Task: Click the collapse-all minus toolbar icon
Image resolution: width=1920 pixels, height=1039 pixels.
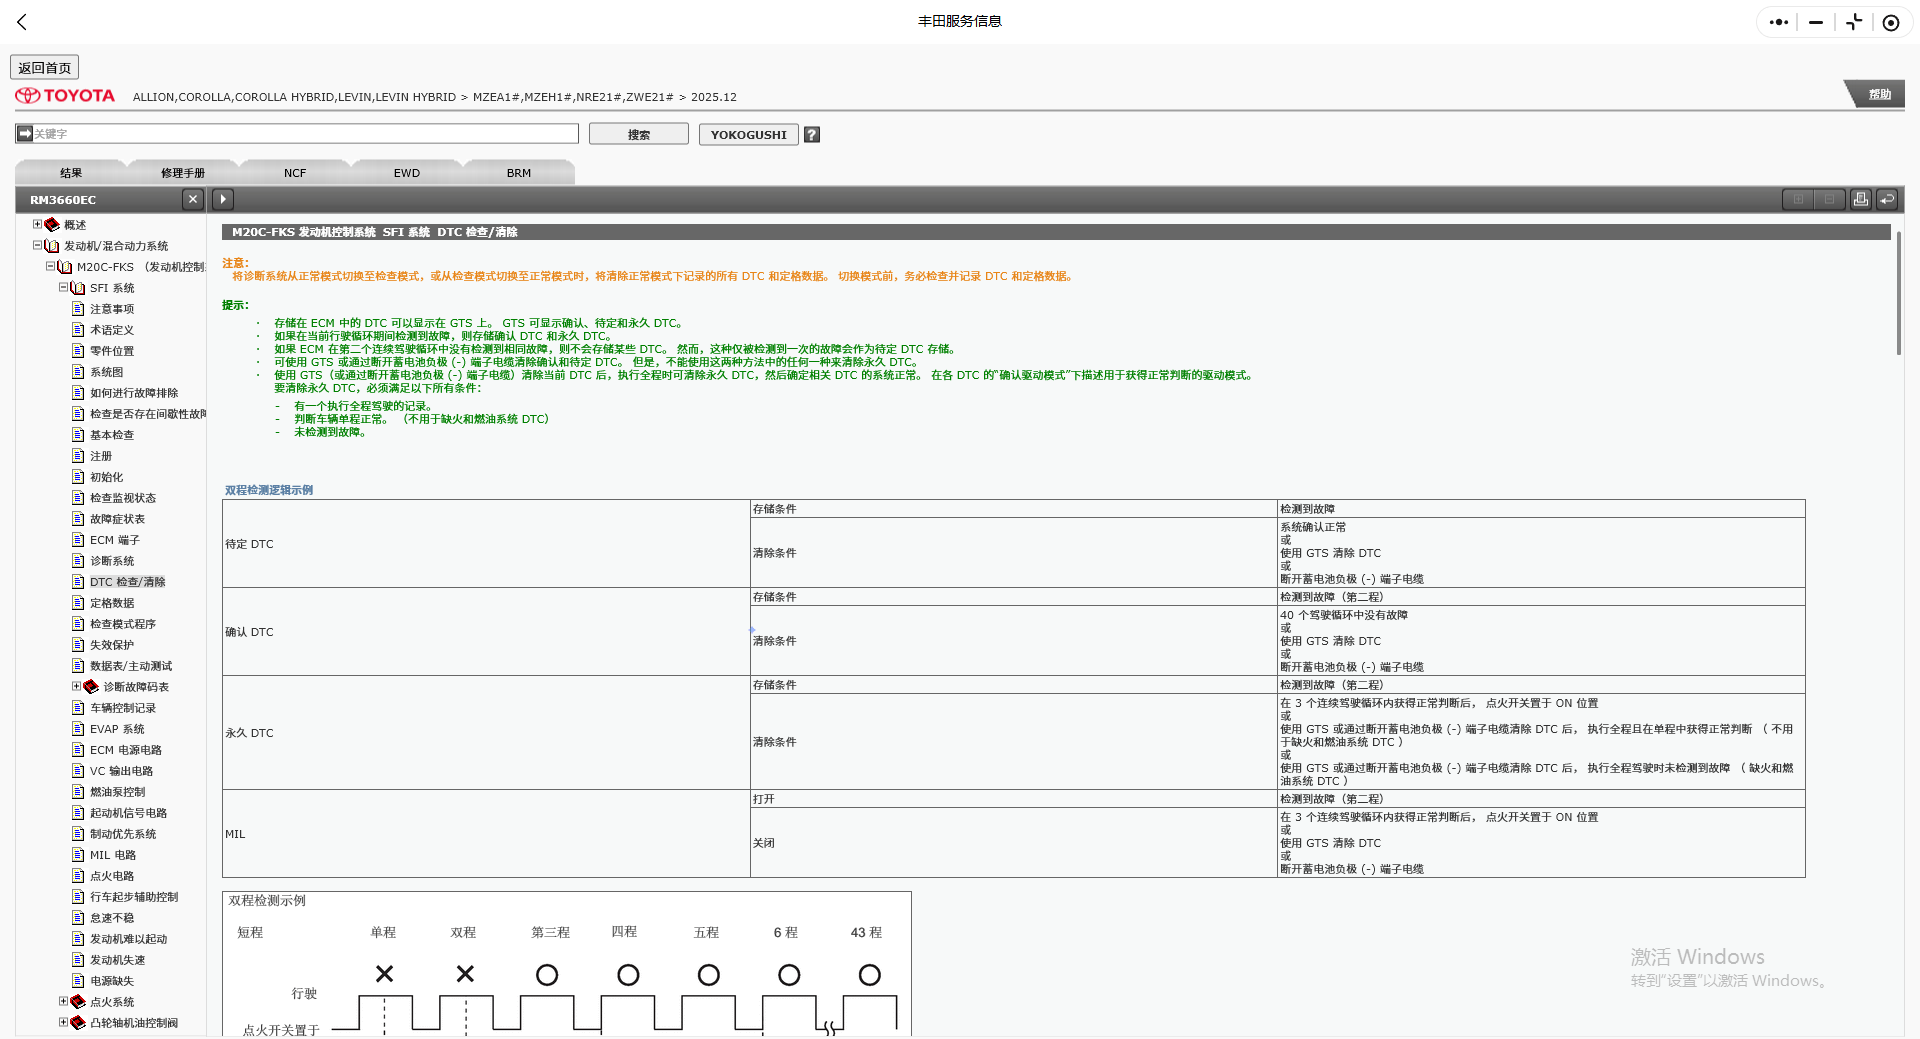Action: [1829, 199]
